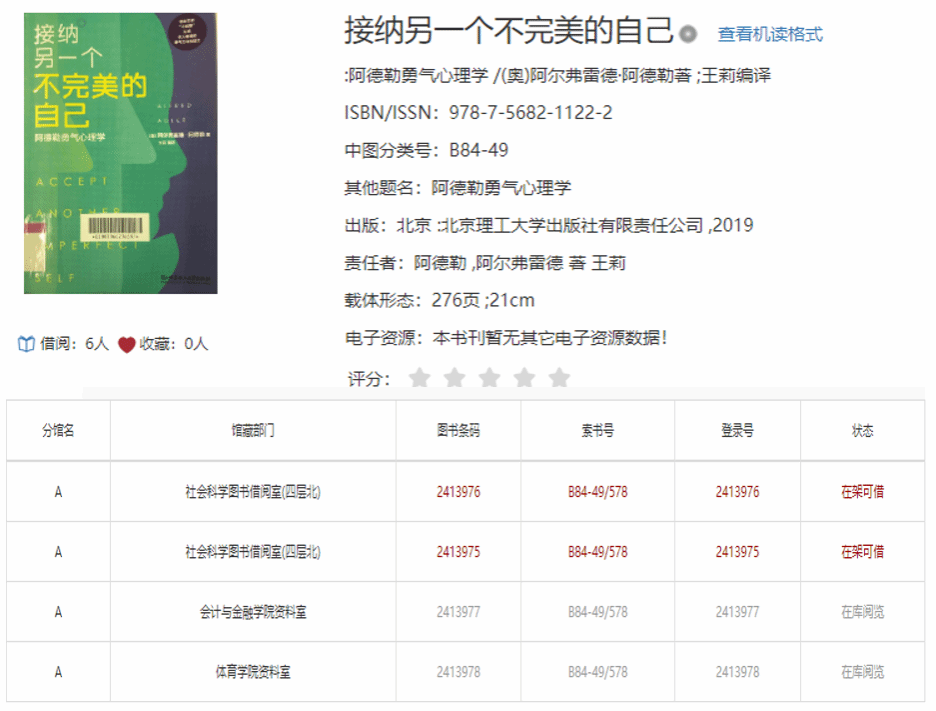Click the fourth rating star
Screen dimensions: 936x711
coord(525,378)
